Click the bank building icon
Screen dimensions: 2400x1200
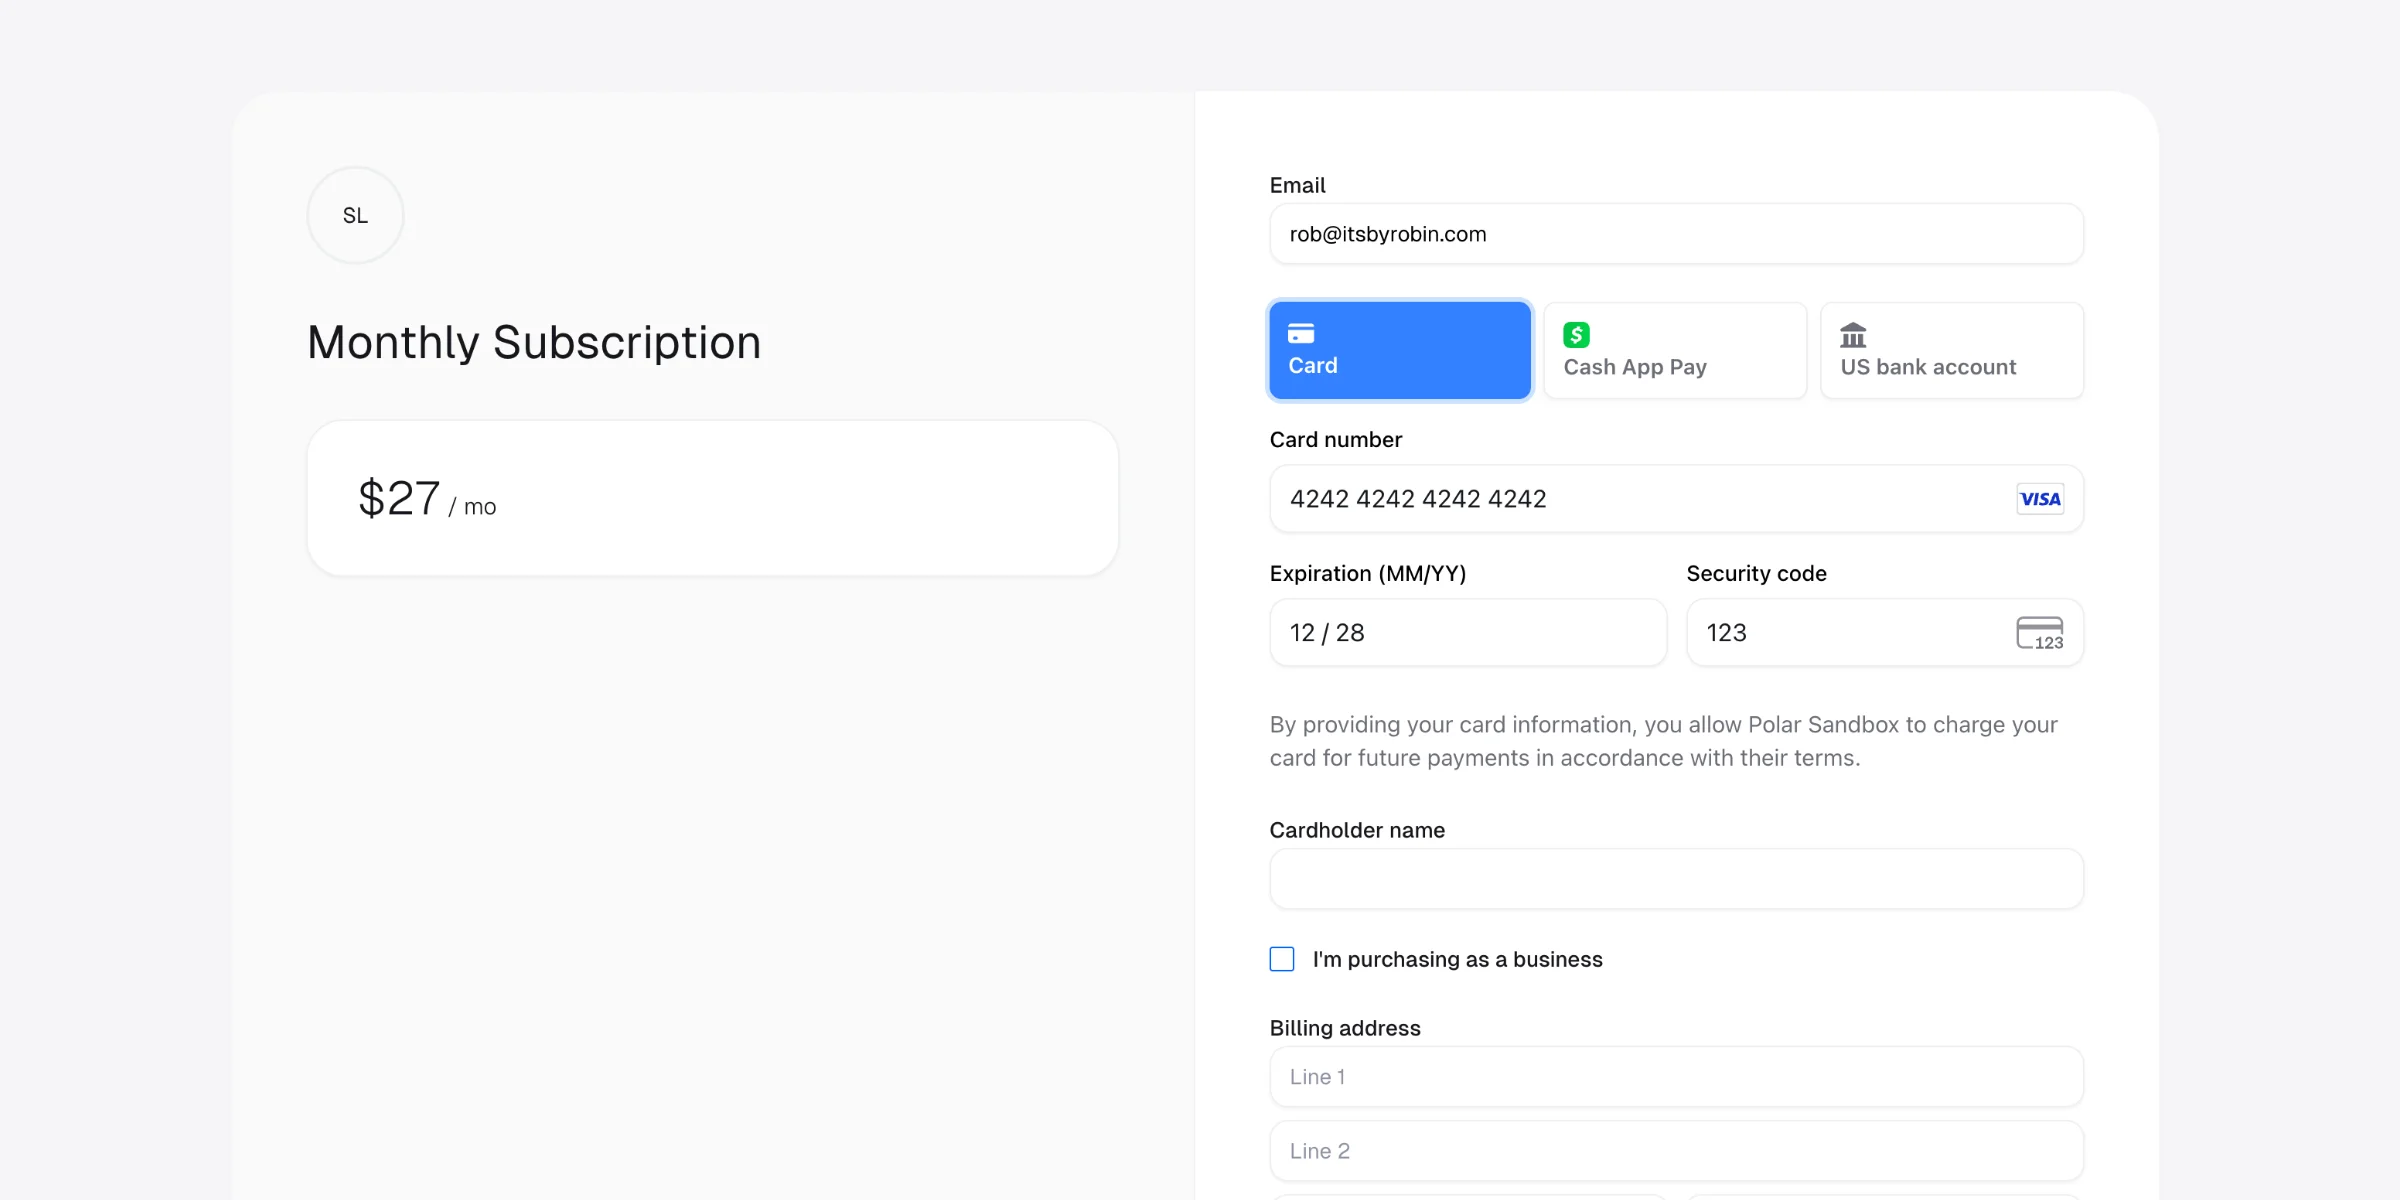(1853, 335)
